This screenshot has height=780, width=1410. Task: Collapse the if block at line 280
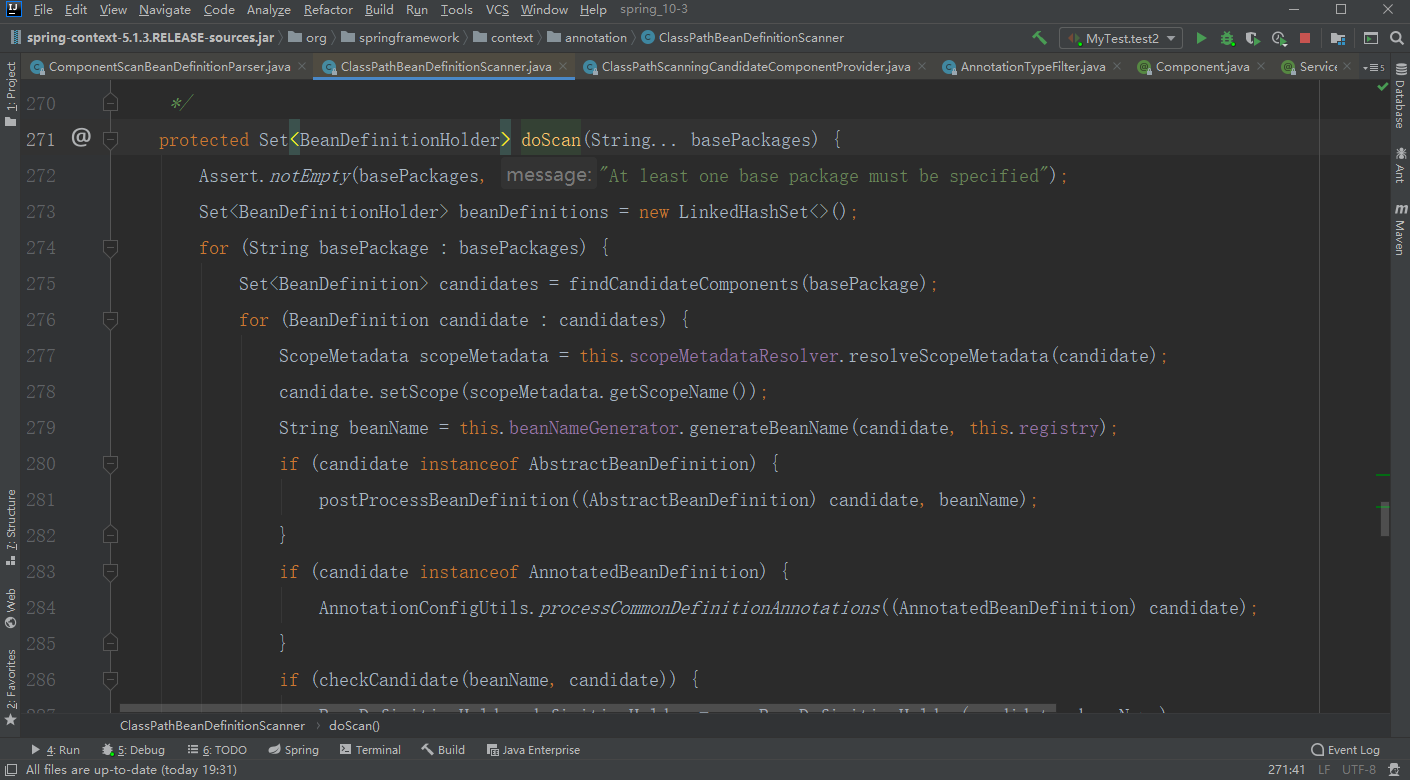[x=110, y=463]
